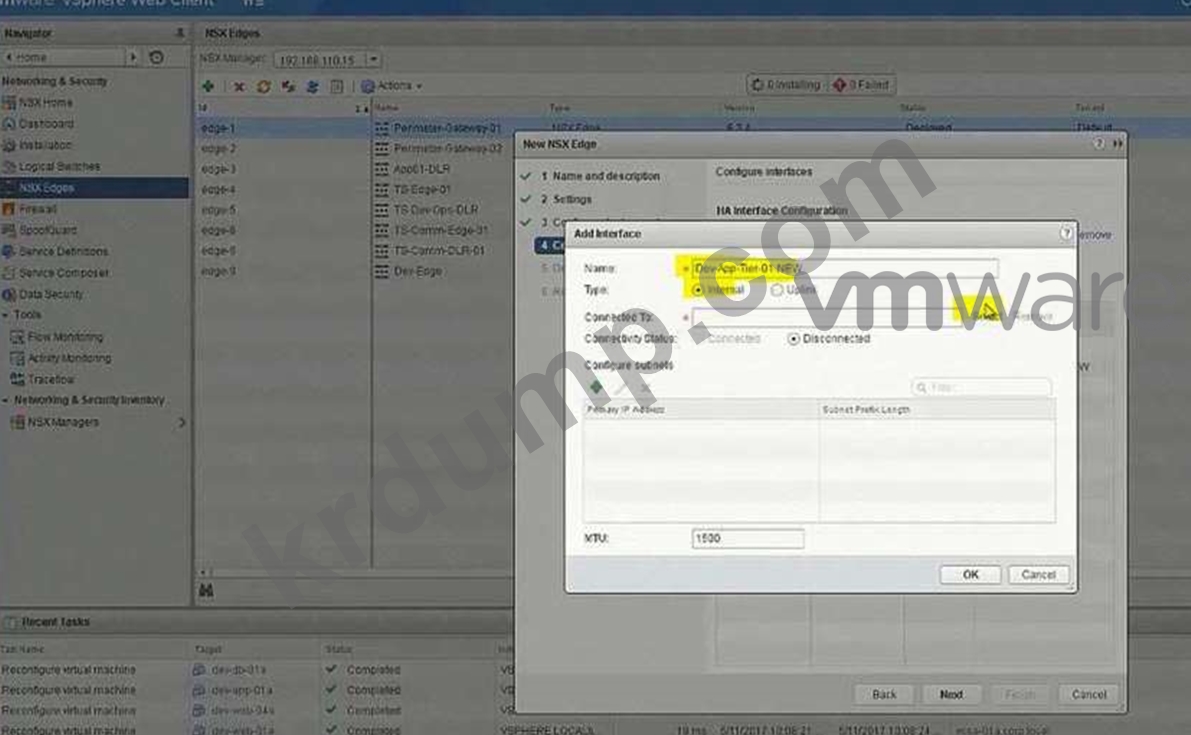Go to wizard step 2 Settings
Image resolution: width=1191 pixels, height=735 pixels.
(x=566, y=199)
